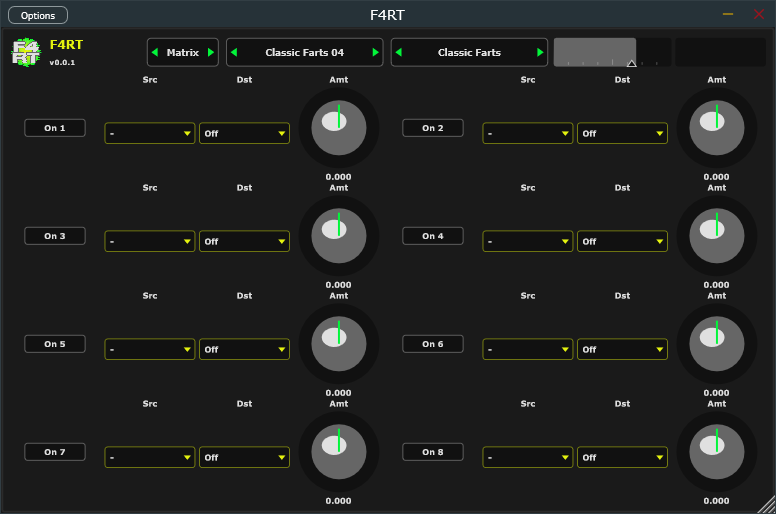Click the 0.000 value under slot 8 knob
The image size is (776, 514).
(716, 501)
